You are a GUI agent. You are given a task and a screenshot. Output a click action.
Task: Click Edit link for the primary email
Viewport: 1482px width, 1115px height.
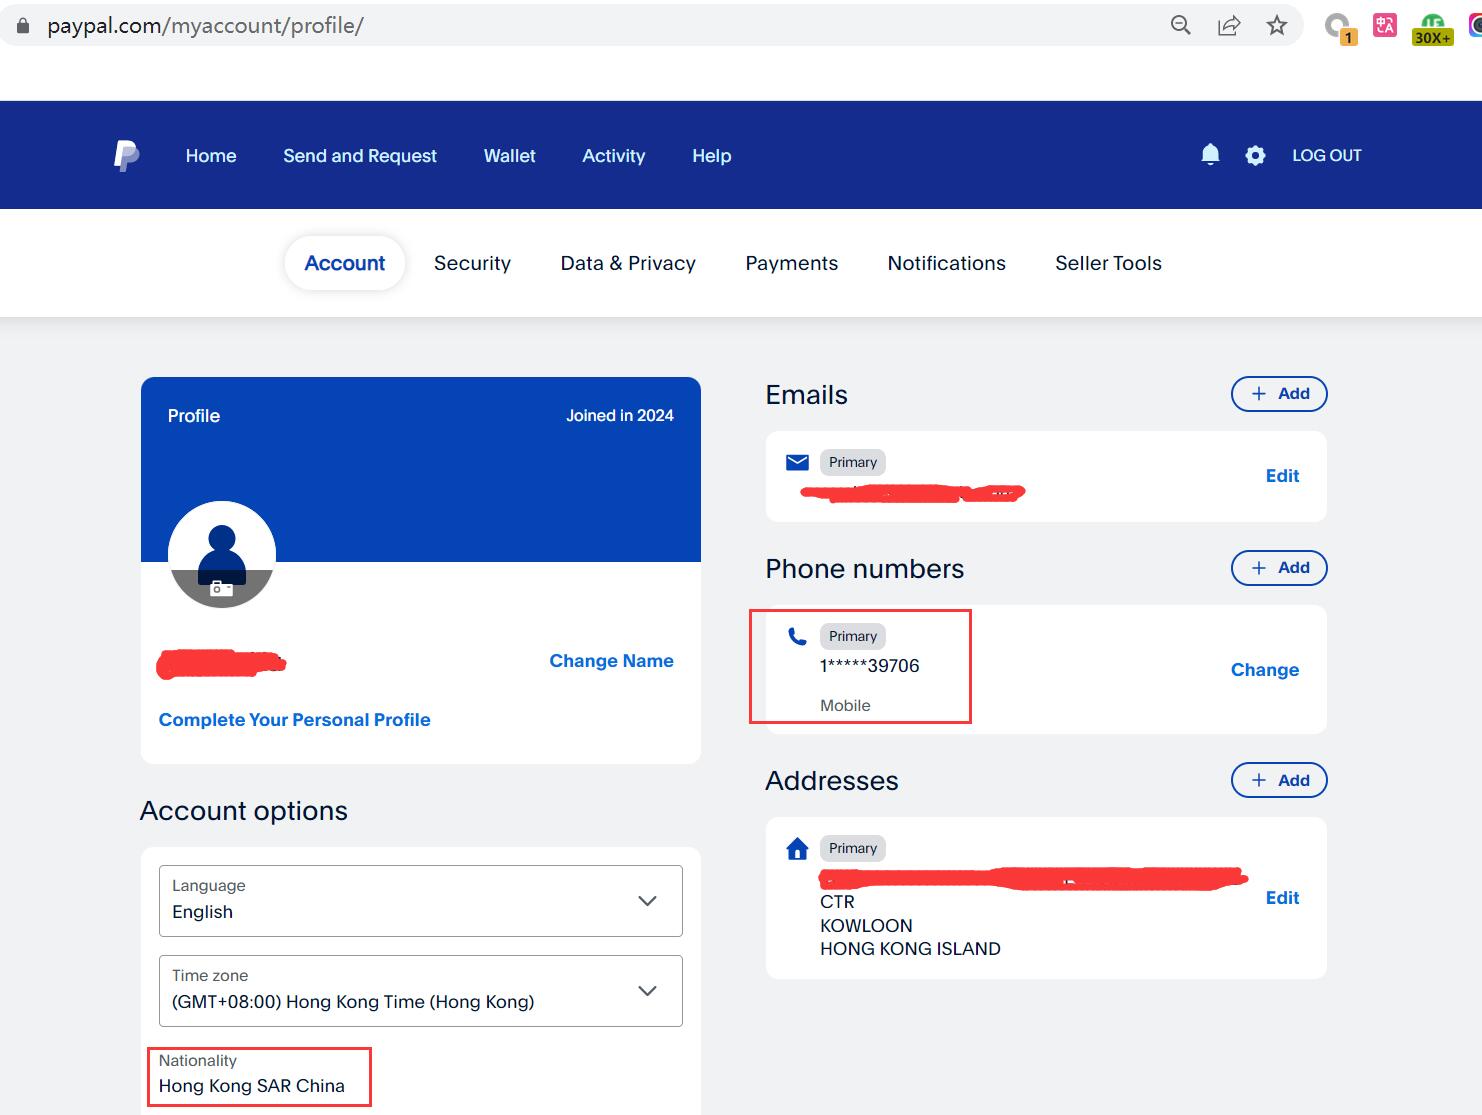1282,476
